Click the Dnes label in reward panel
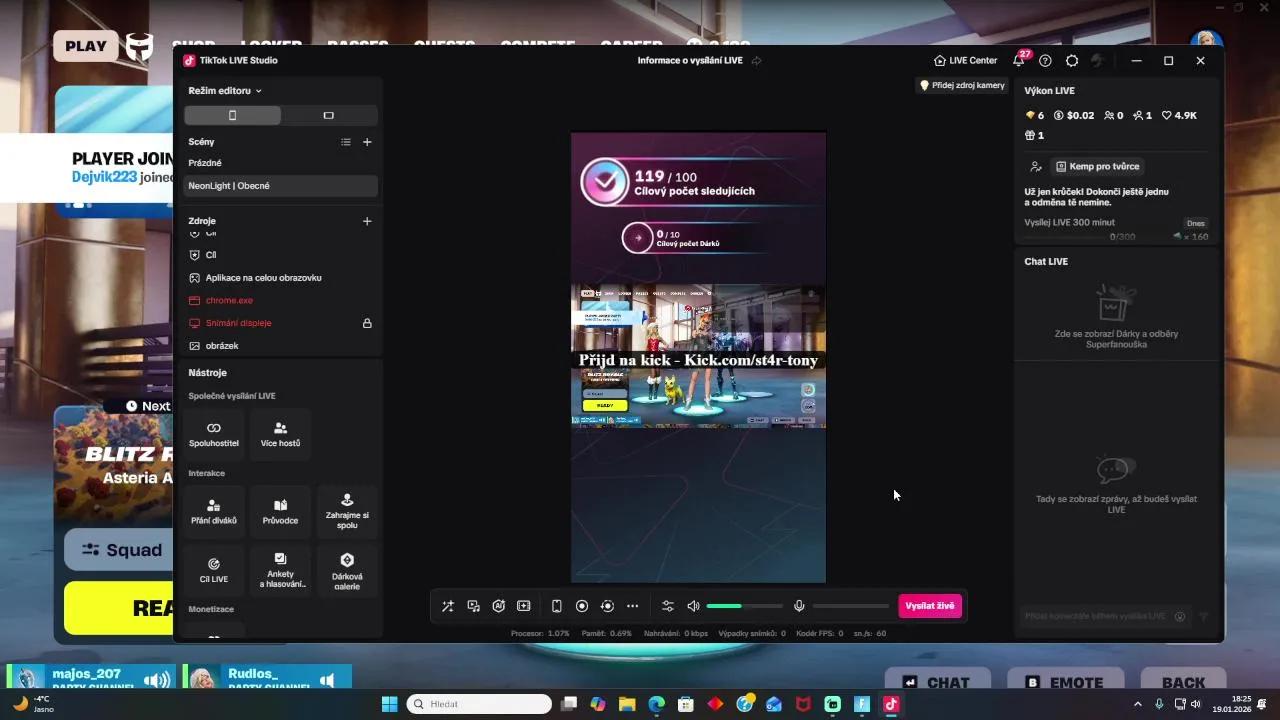1280x720 pixels. [x=1195, y=223]
